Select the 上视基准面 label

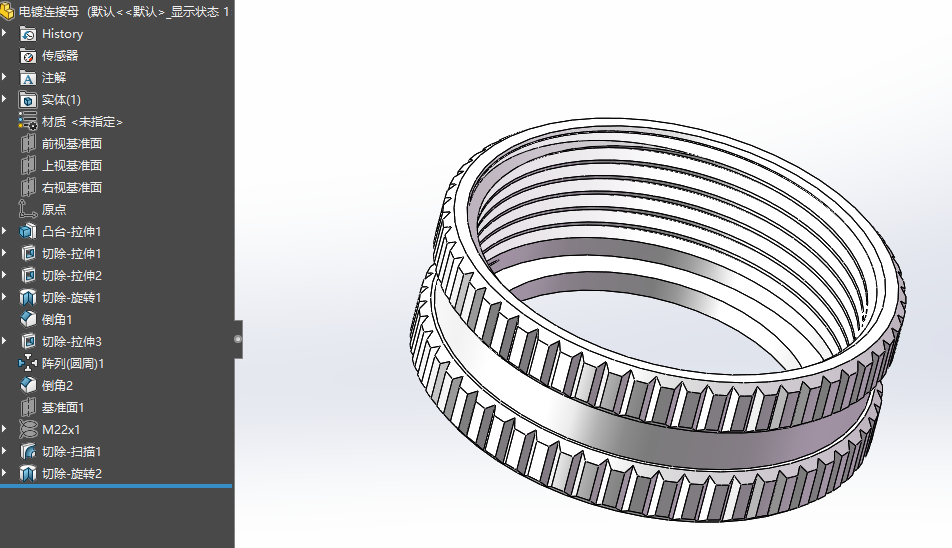[x=72, y=166]
